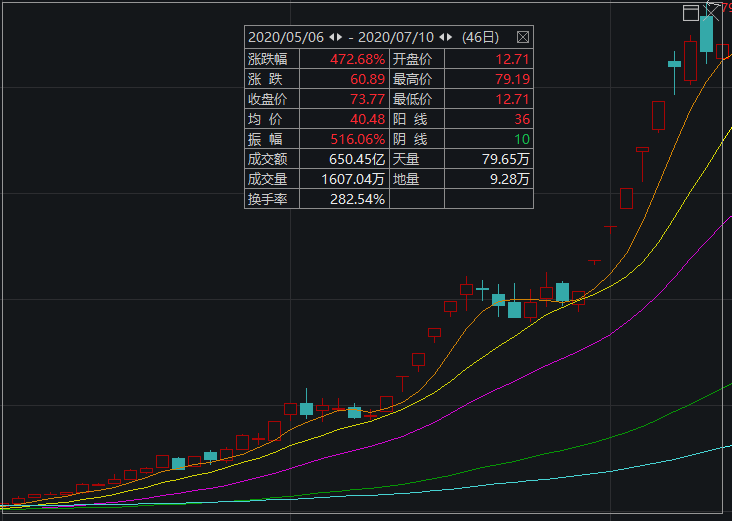
Task: Click the (46日) day count label
Action: click(x=480, y=37)
